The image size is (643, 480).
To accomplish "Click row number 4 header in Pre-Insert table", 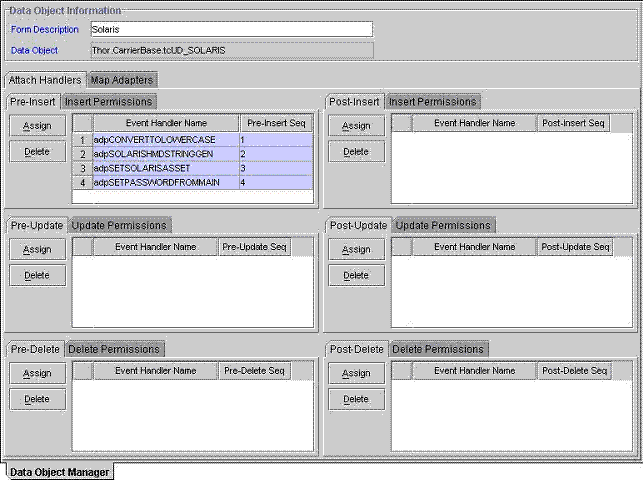I will (82, 182).
